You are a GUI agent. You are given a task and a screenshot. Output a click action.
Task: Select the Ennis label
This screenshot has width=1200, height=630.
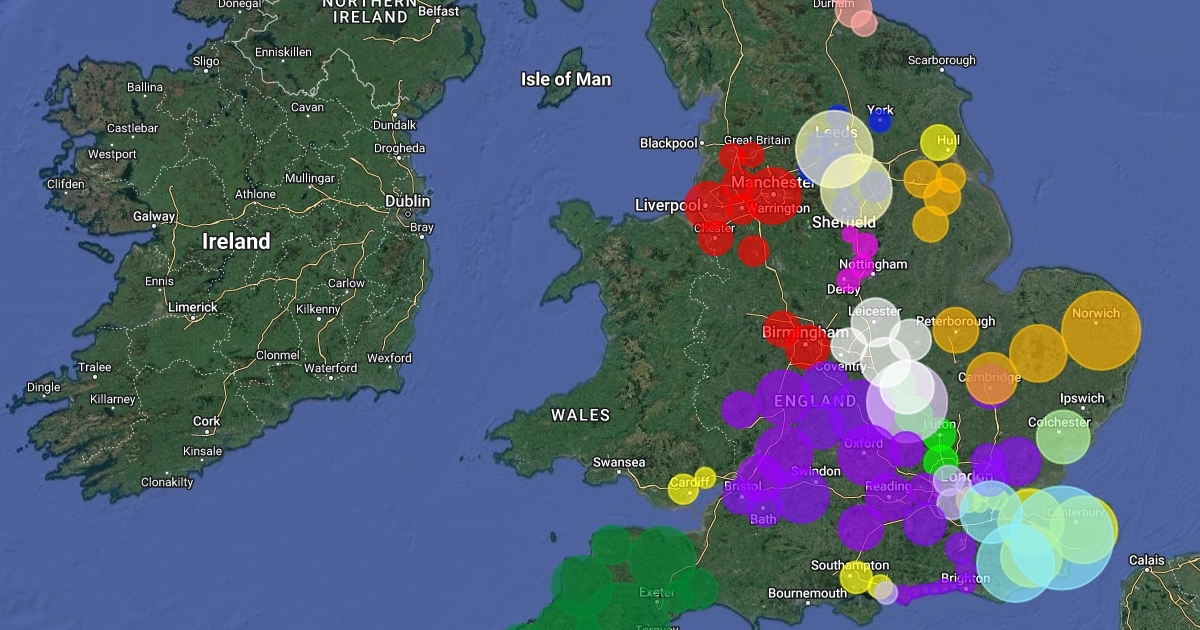click(159, 281)
